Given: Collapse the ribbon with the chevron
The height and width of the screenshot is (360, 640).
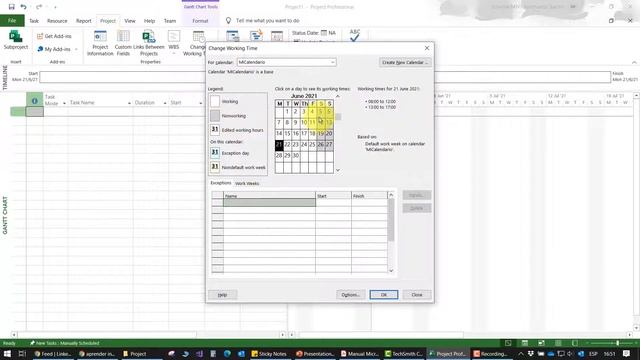Looking at the screenshot, I should (634, 62).
